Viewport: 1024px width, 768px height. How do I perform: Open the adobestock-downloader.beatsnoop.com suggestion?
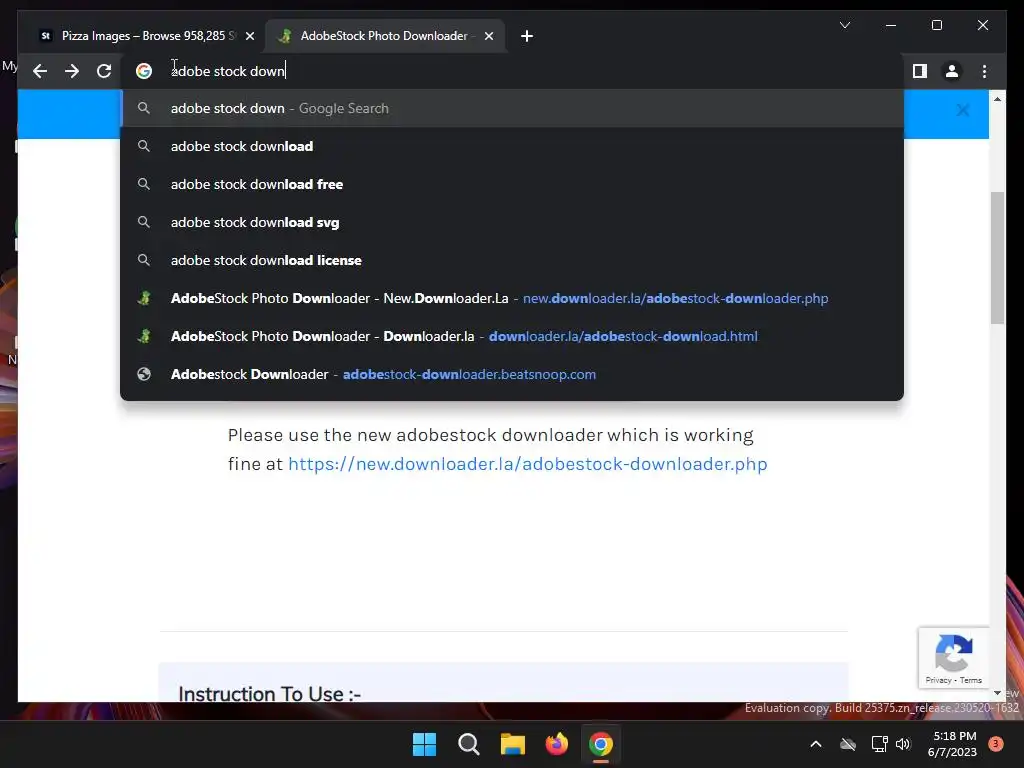(x=512, y=374)
